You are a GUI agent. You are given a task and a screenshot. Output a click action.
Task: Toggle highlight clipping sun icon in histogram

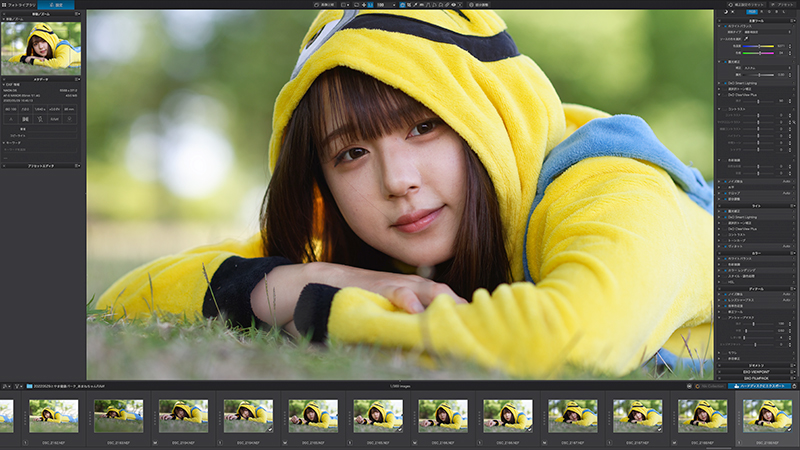point(733,12)
